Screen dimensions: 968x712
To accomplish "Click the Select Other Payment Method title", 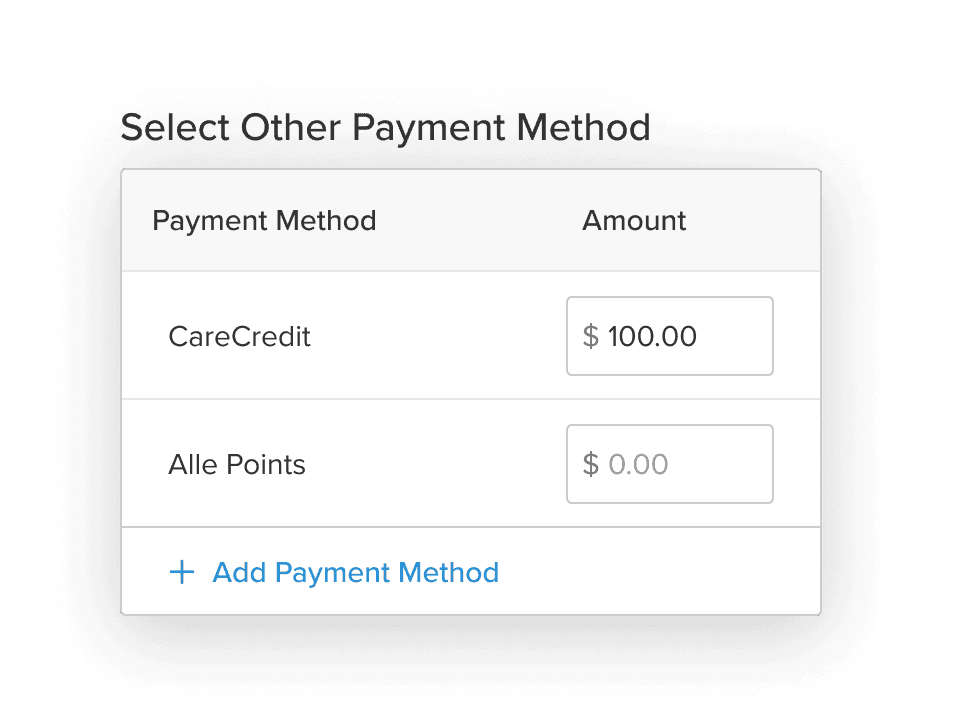I will (387, 128).
